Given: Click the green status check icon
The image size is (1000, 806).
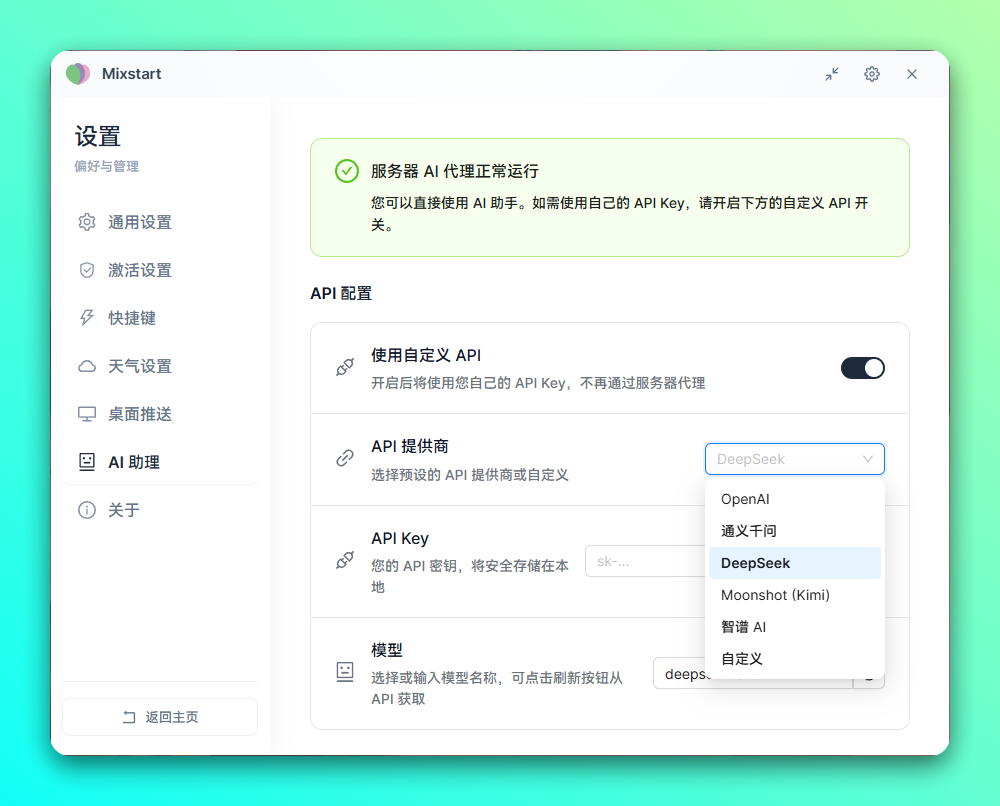Looking at the screenshot, I should pos(346,171).
